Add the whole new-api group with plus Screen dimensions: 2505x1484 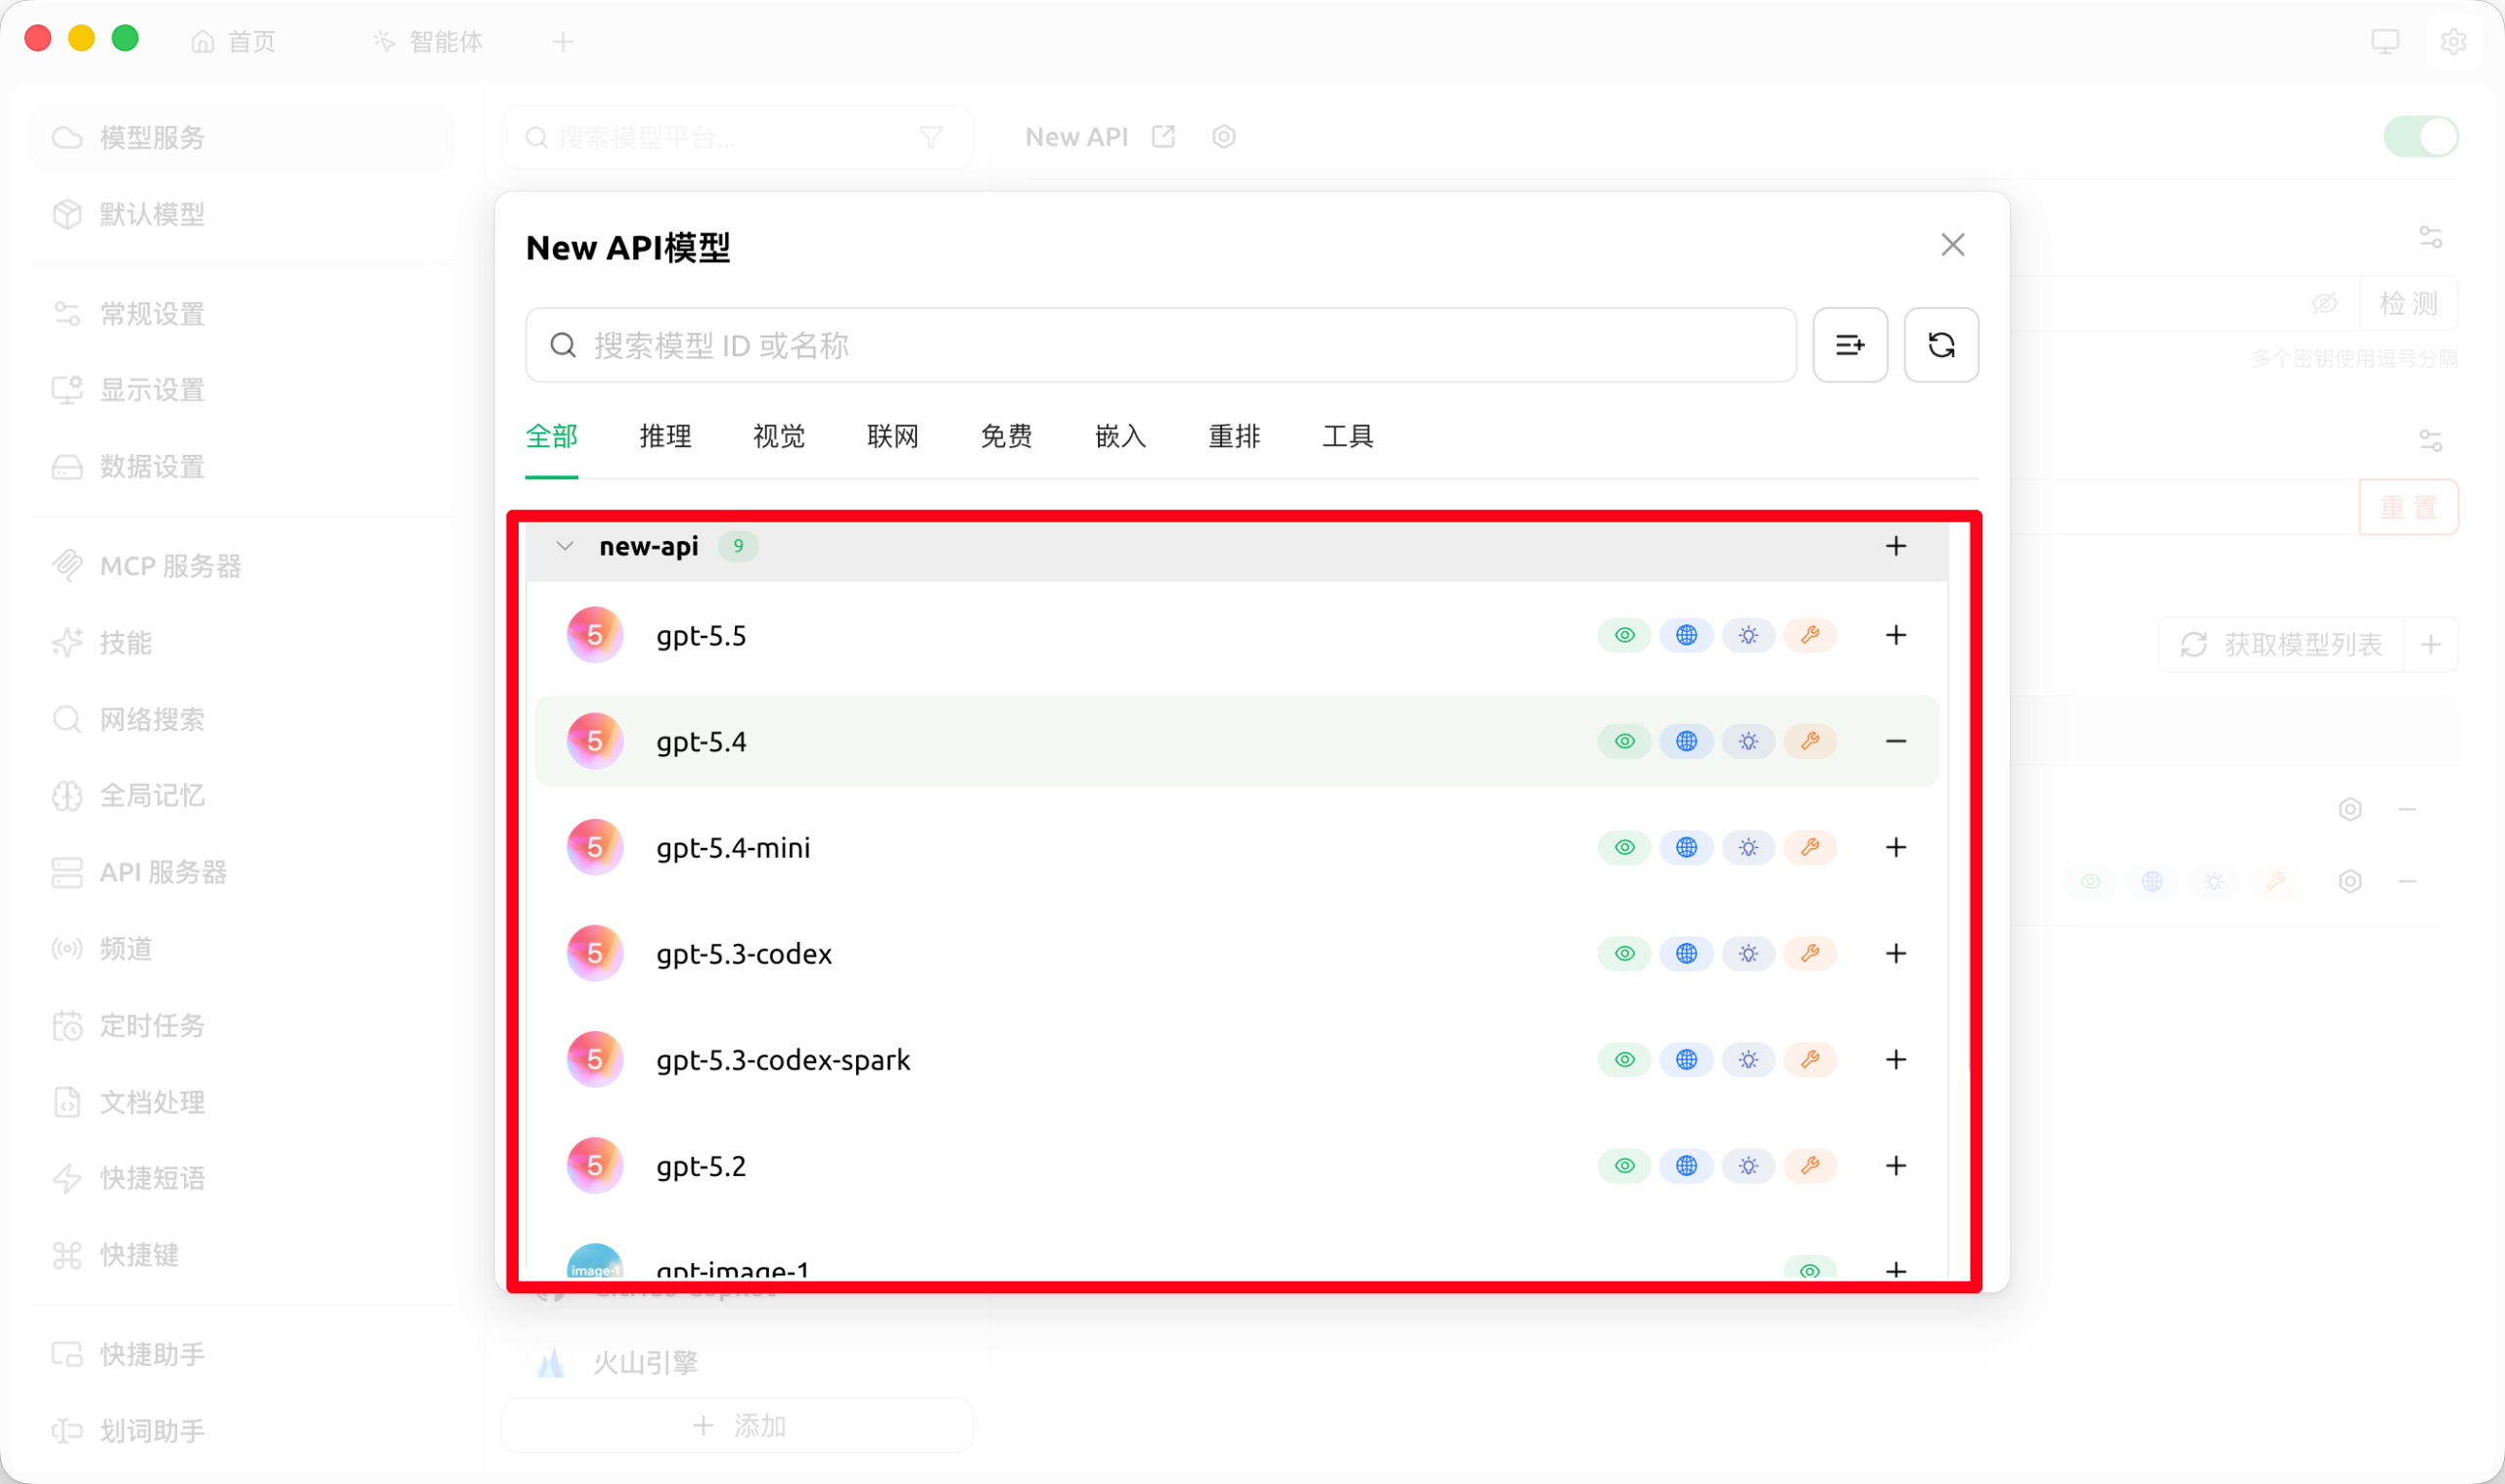click(x=1895, y=546)
